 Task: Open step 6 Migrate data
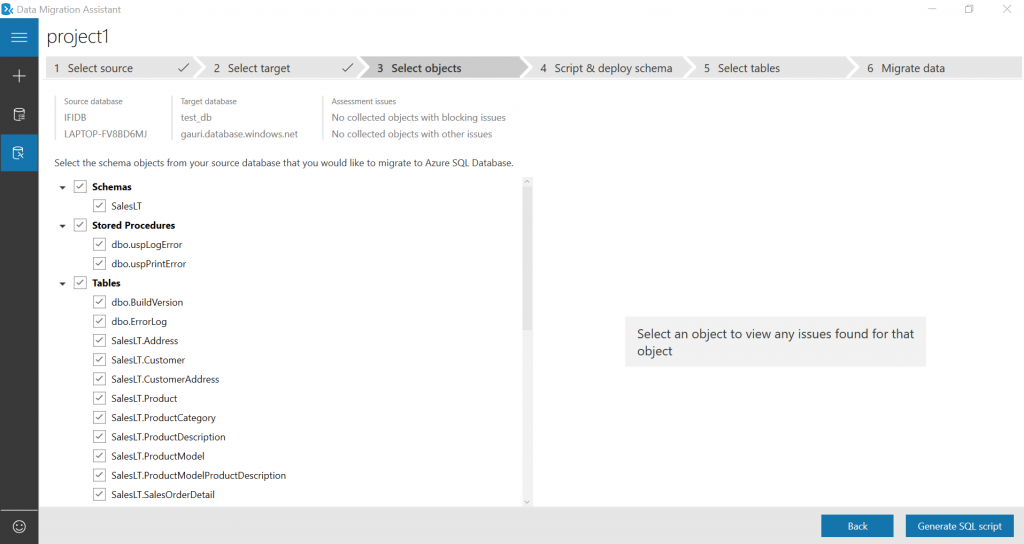938,68
